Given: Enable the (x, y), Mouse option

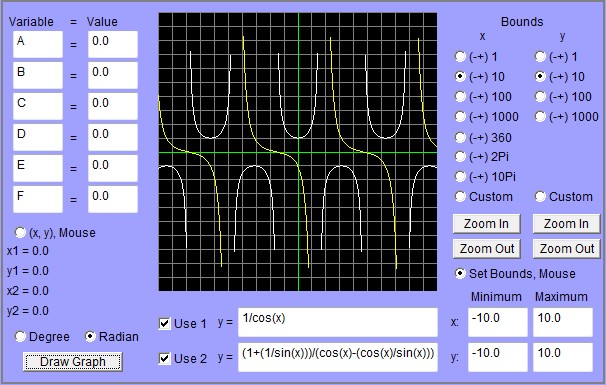Looking at the screenshot, I should click(x=20, y=233).
